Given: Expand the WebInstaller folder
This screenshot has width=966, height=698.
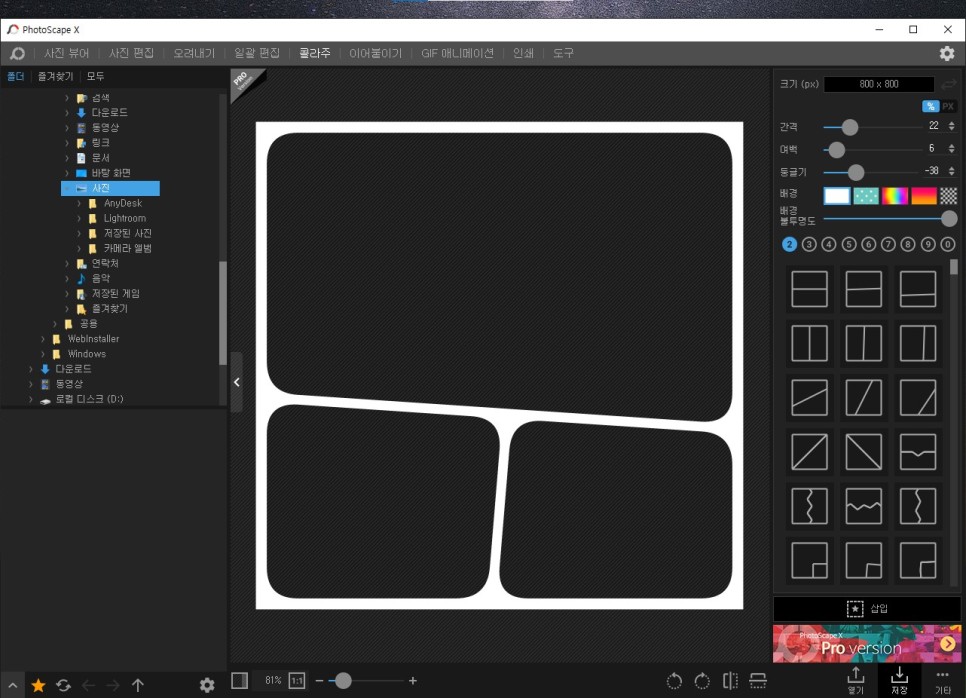Looking at the screenshot, I should click(x=43, y=339).
